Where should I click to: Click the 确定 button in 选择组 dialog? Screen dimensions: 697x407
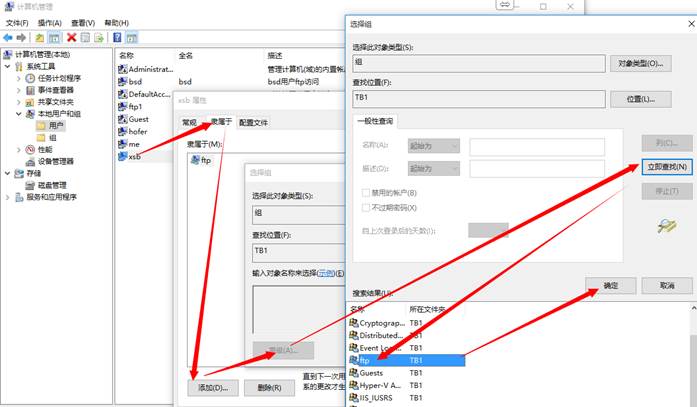611,286
